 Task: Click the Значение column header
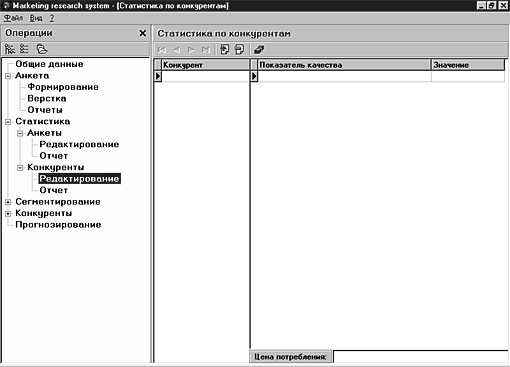tap(468, 65)
